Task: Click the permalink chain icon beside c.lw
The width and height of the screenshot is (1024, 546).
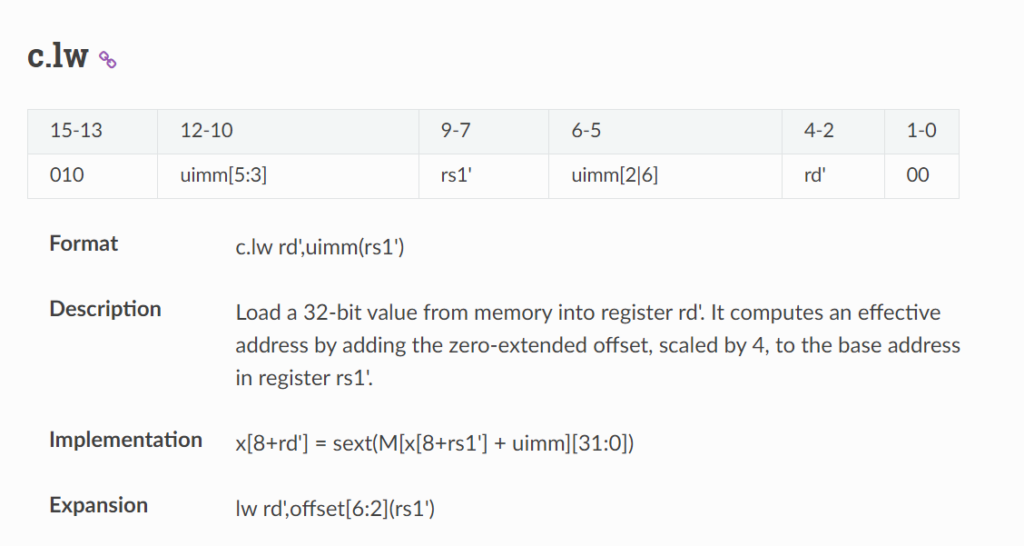Action: pyautogui.click(x=108, y=60)
